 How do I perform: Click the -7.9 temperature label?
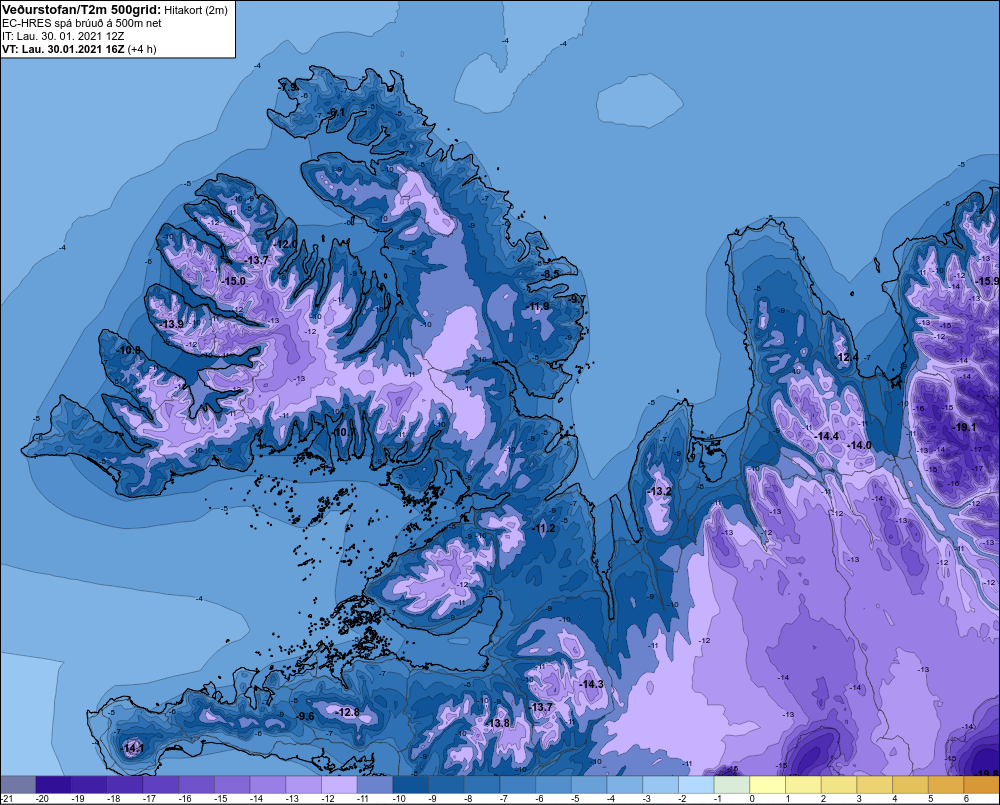[288, 87]
